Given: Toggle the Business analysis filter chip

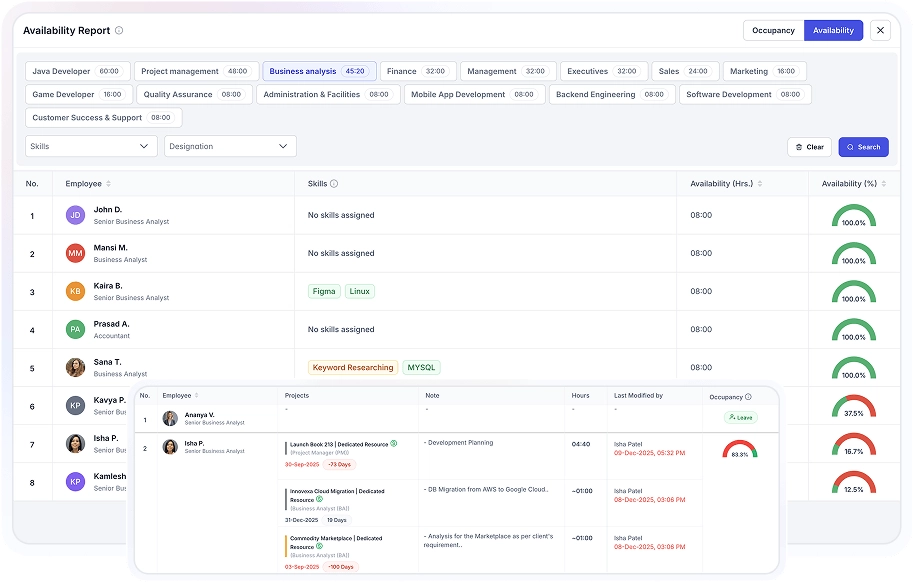Looking at the screenshot, I should 319,72.
